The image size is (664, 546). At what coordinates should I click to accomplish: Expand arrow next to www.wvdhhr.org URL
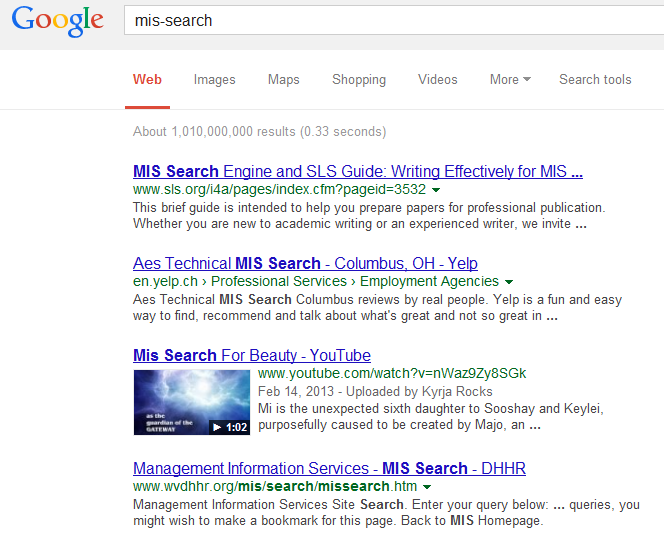click(x=427, y=487)
